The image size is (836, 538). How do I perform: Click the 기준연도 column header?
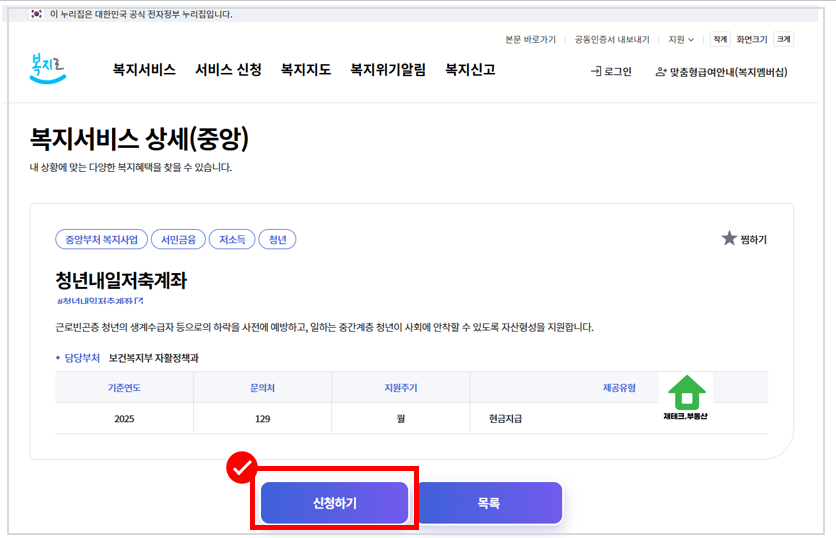[x=124, y=388]
